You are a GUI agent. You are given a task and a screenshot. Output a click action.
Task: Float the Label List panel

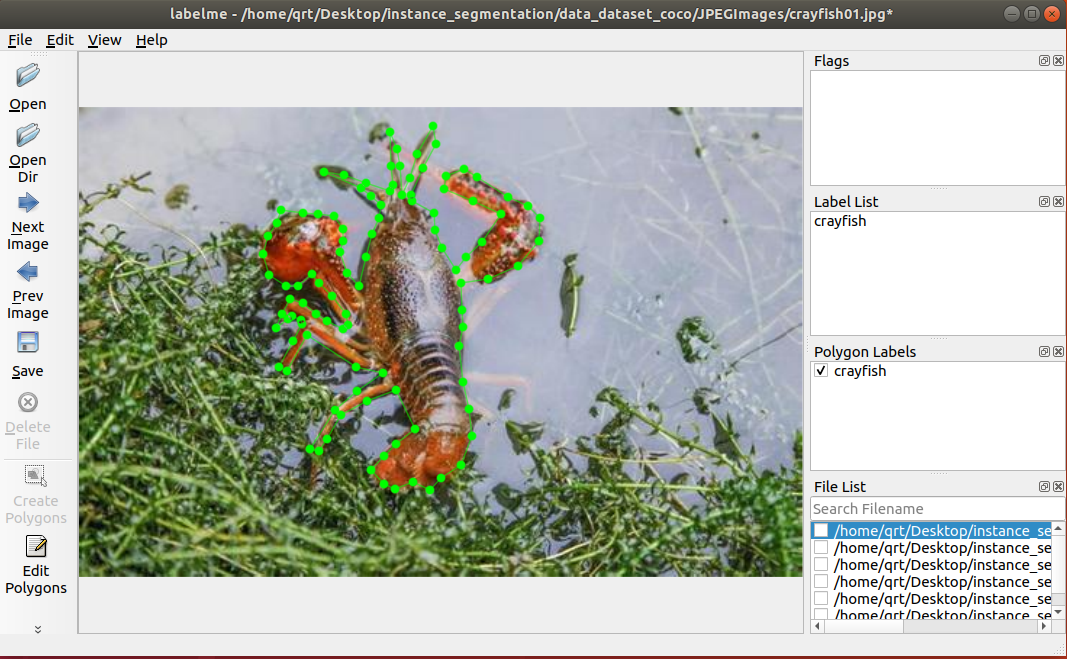[1044, 202]
